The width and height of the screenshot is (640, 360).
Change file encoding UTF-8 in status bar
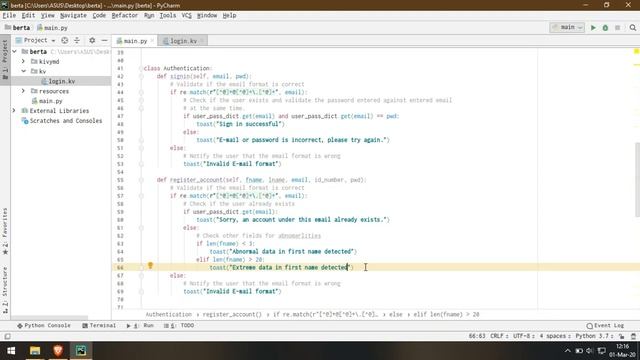pos(523,336)
